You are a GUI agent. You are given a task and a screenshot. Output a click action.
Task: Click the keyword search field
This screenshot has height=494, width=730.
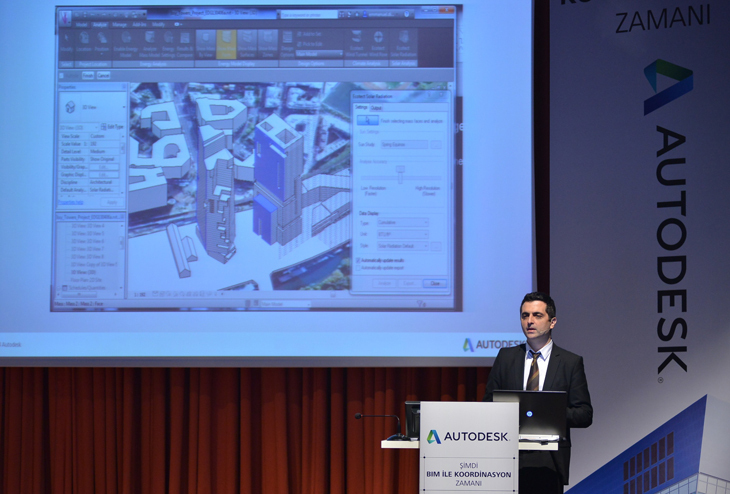(x=309, y=14)
